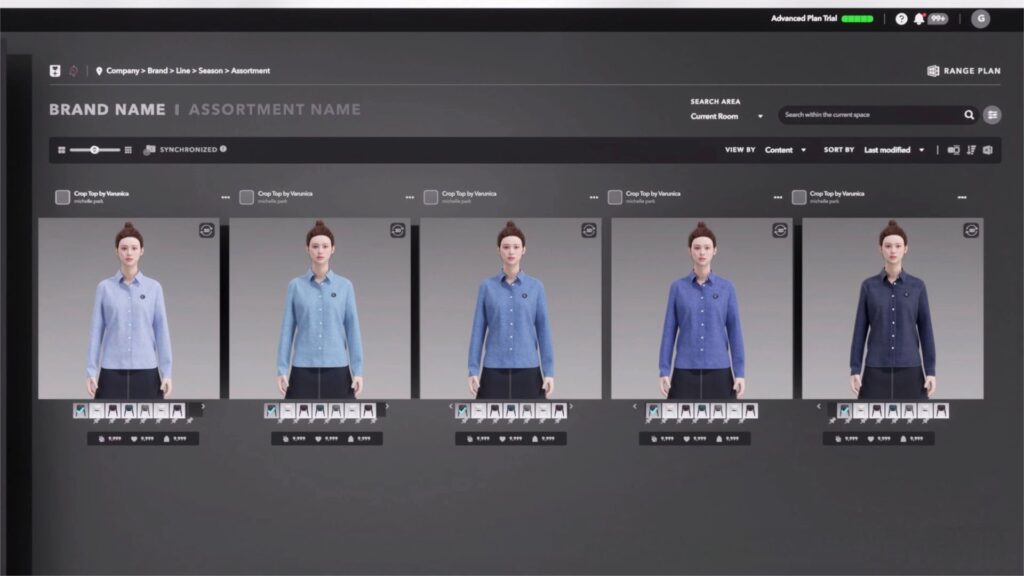The height and width of the screenshot is (576, 1024).
Task: Click the search magnifier icon
Action: tap(968, 115)
